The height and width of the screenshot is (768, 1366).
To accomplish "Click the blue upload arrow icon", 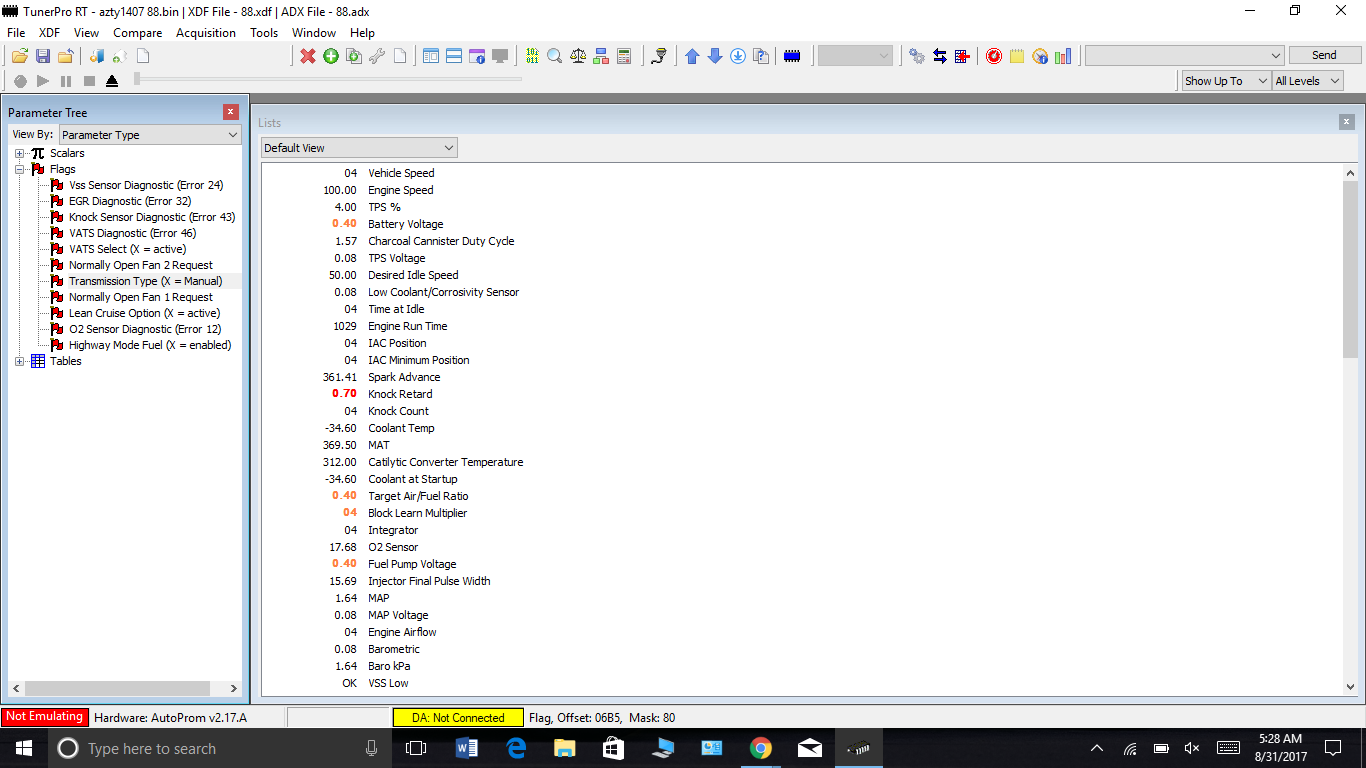I will coord(692,56).
